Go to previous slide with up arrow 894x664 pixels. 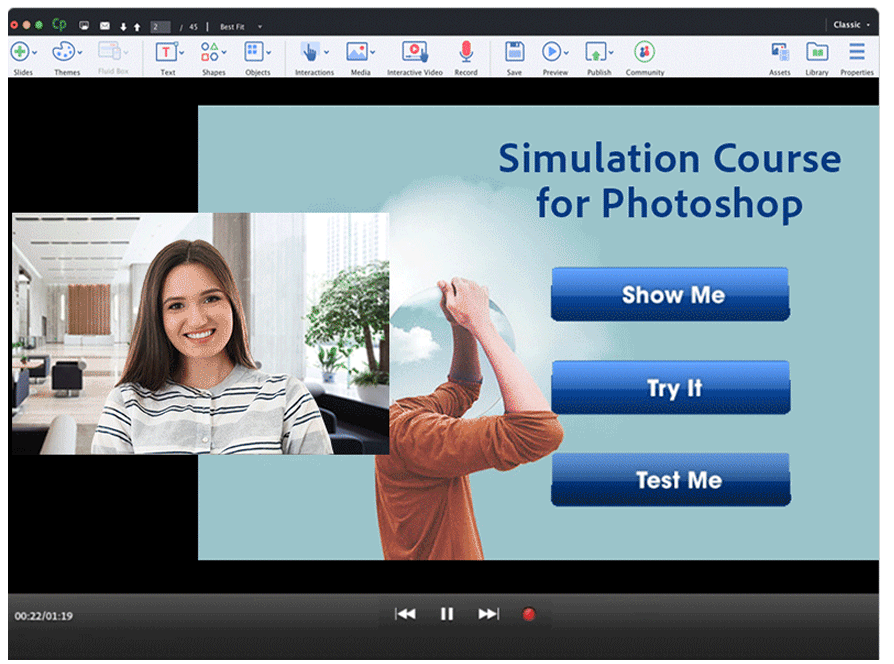point(137,27)
